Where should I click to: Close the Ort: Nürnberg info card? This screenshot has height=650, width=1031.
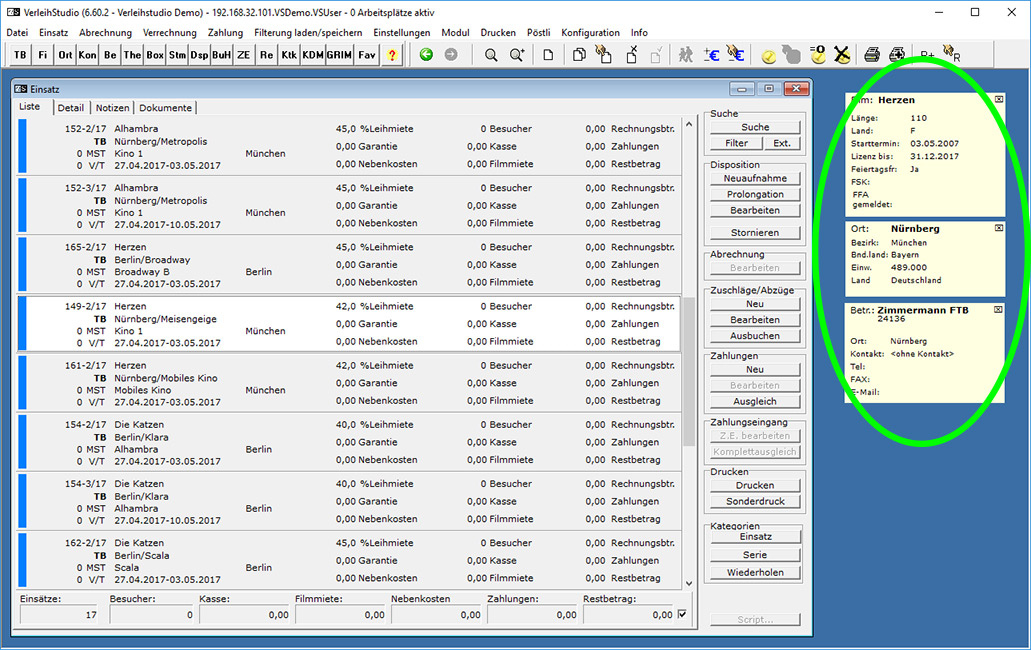[999, 228]
